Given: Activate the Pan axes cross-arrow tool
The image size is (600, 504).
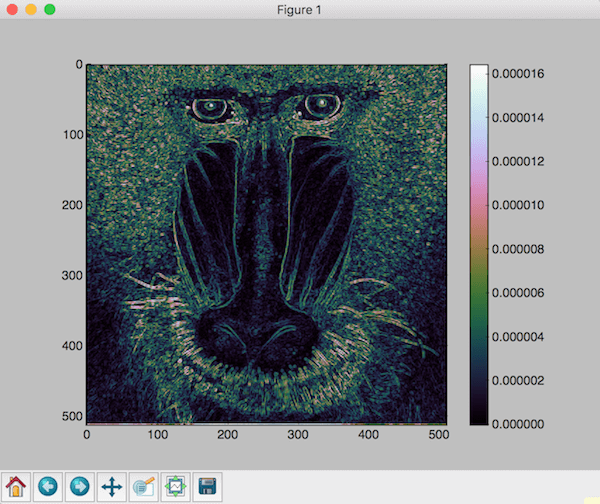Looking at the screenshot, I should [111, 487].
